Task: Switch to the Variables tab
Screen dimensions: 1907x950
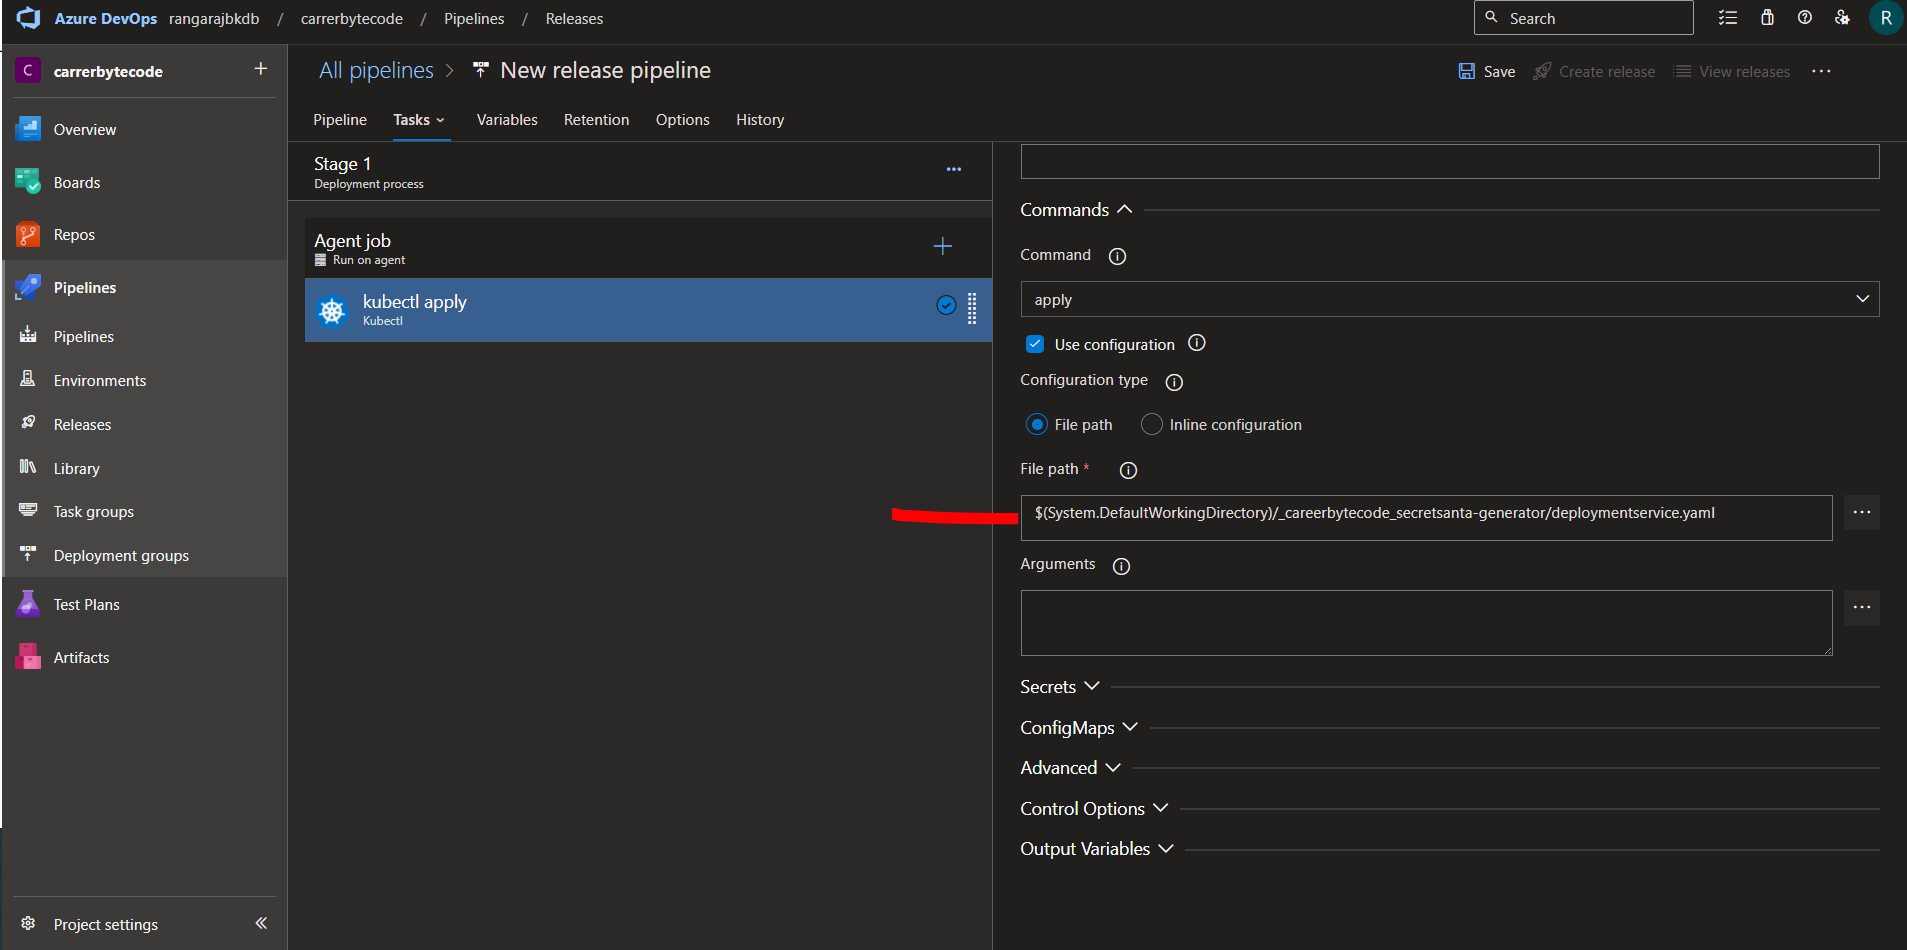Action: pos(507,119)
